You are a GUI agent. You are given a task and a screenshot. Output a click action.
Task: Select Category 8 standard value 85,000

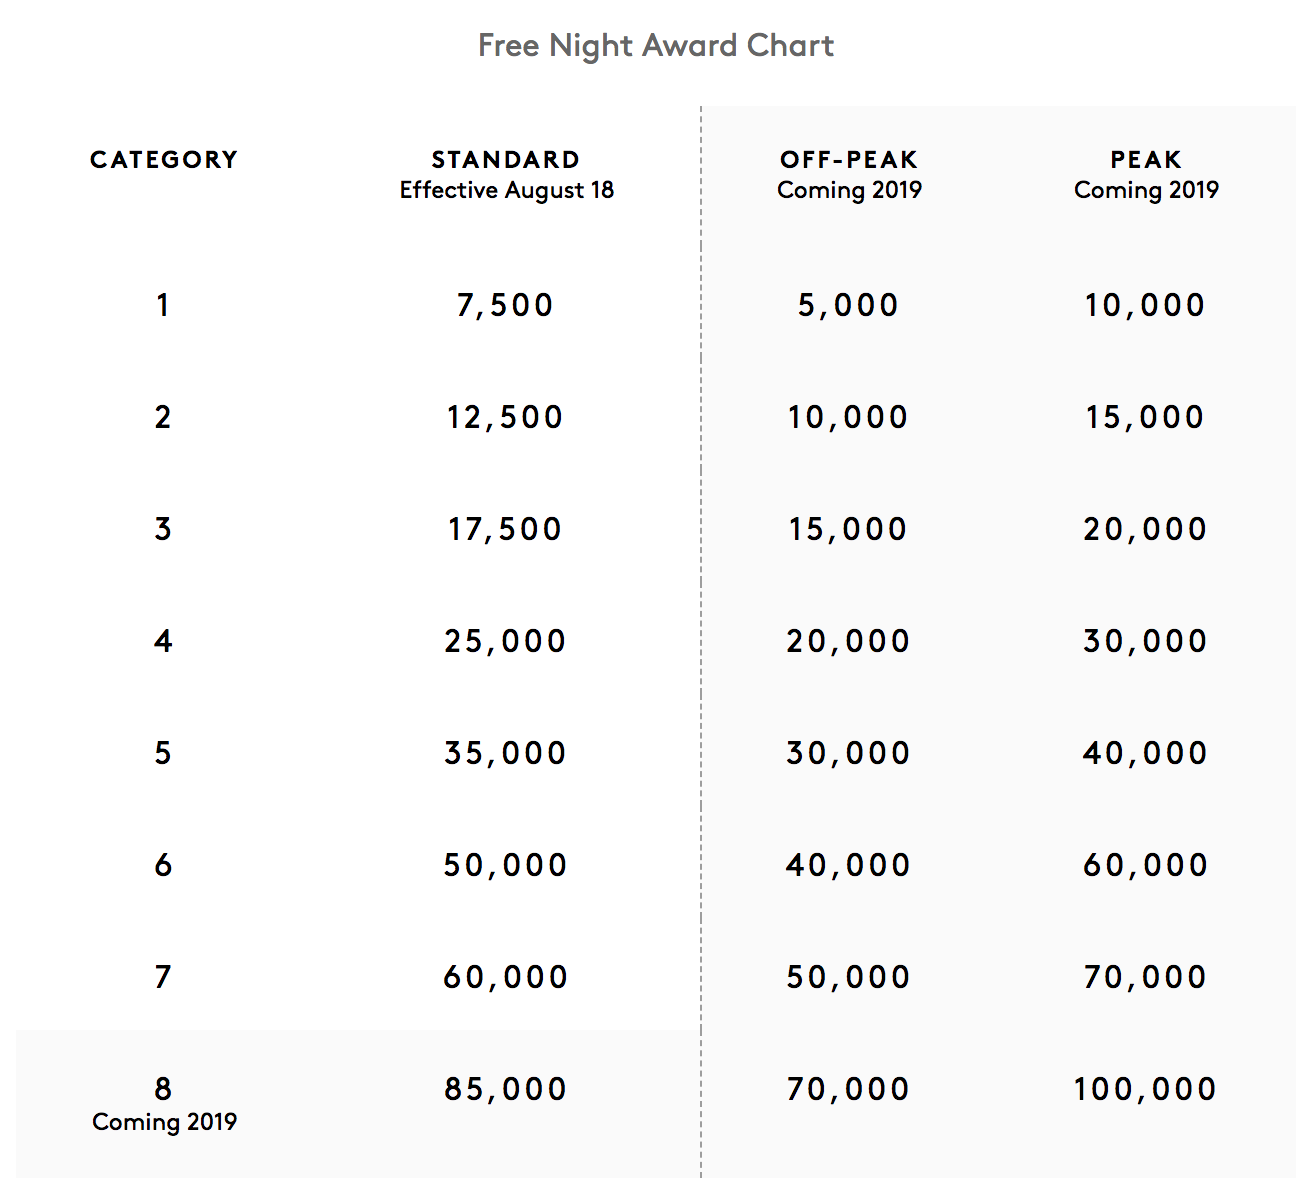click(x=505, y=1089)
